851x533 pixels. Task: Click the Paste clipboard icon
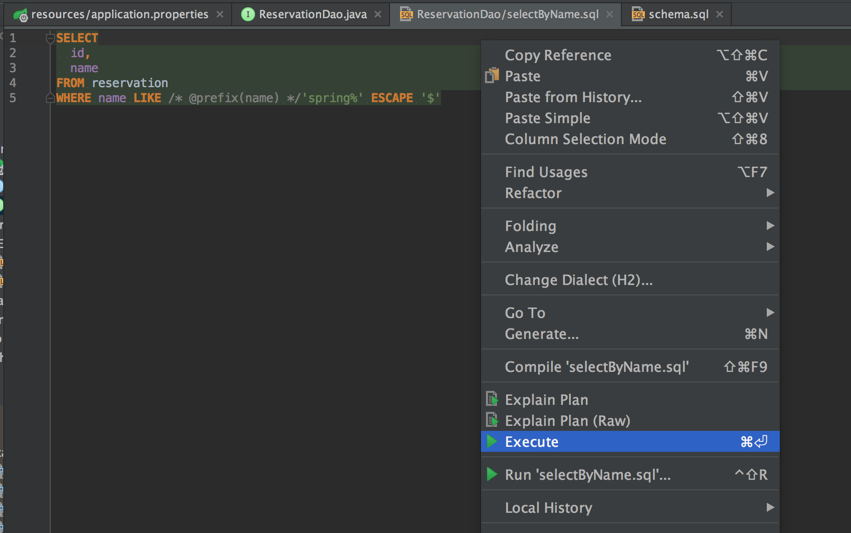[x=492, y=76]
